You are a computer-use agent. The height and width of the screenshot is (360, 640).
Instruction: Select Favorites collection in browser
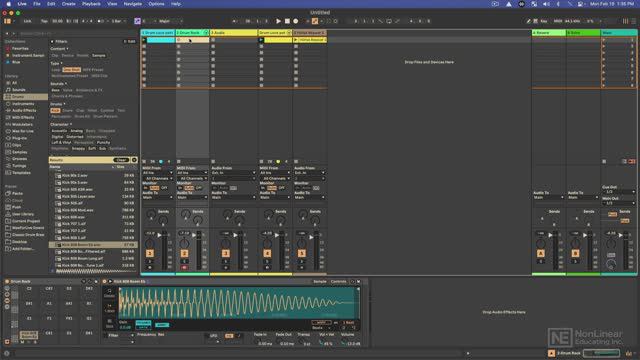click(x=20, y=49)
